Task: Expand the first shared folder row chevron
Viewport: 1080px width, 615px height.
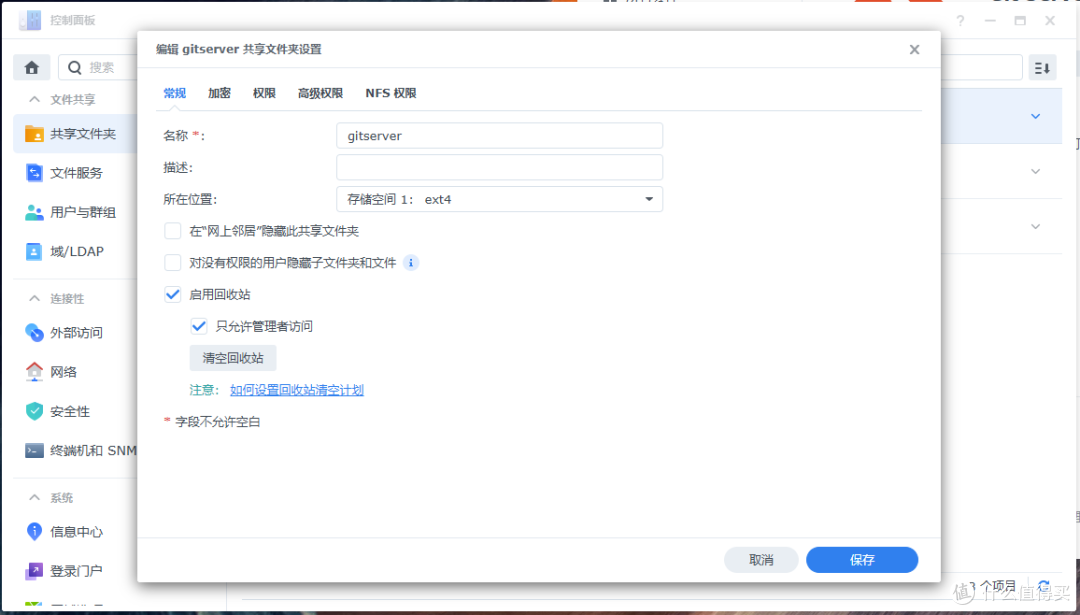Action: click(x=1035, y=116)
